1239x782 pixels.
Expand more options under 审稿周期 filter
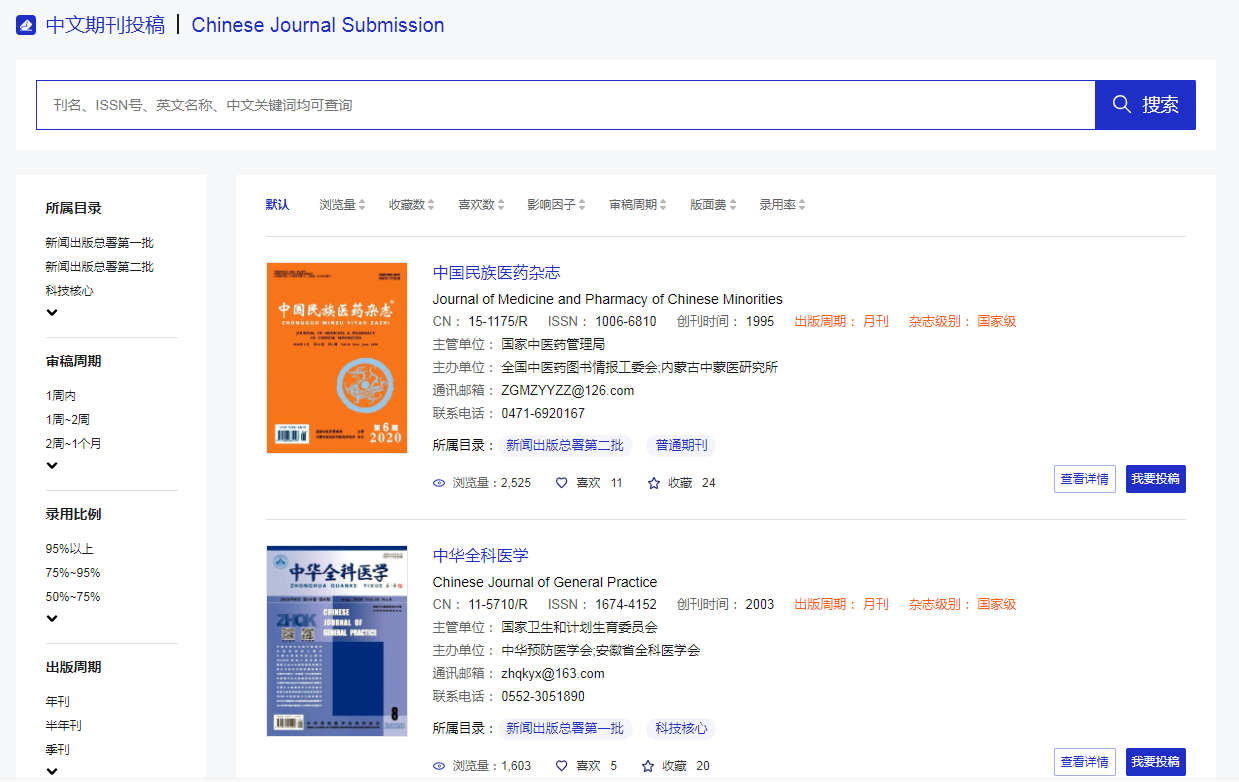pos(52,466)
